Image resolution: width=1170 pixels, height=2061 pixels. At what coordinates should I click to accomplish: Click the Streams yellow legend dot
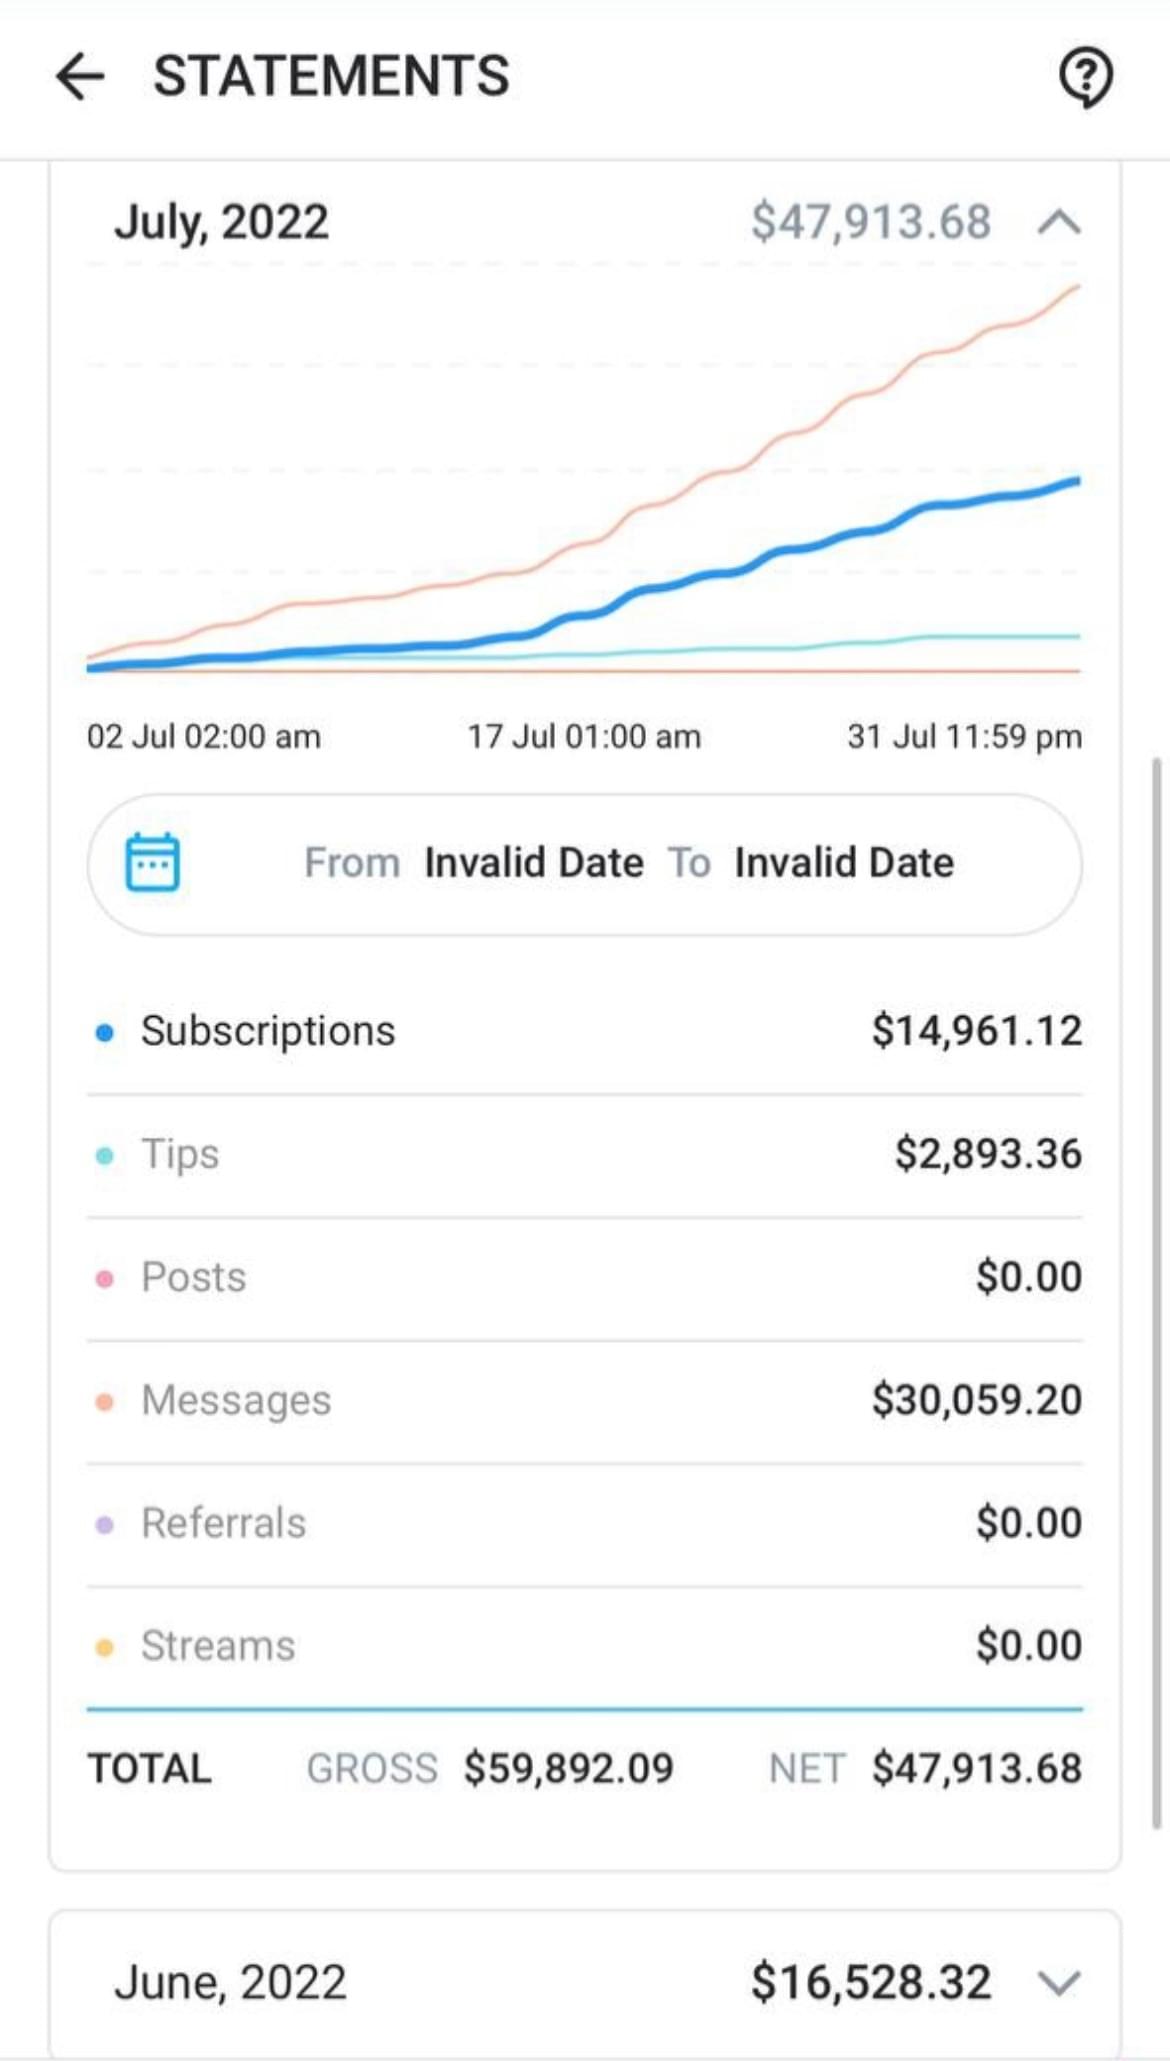[104, 1647]
